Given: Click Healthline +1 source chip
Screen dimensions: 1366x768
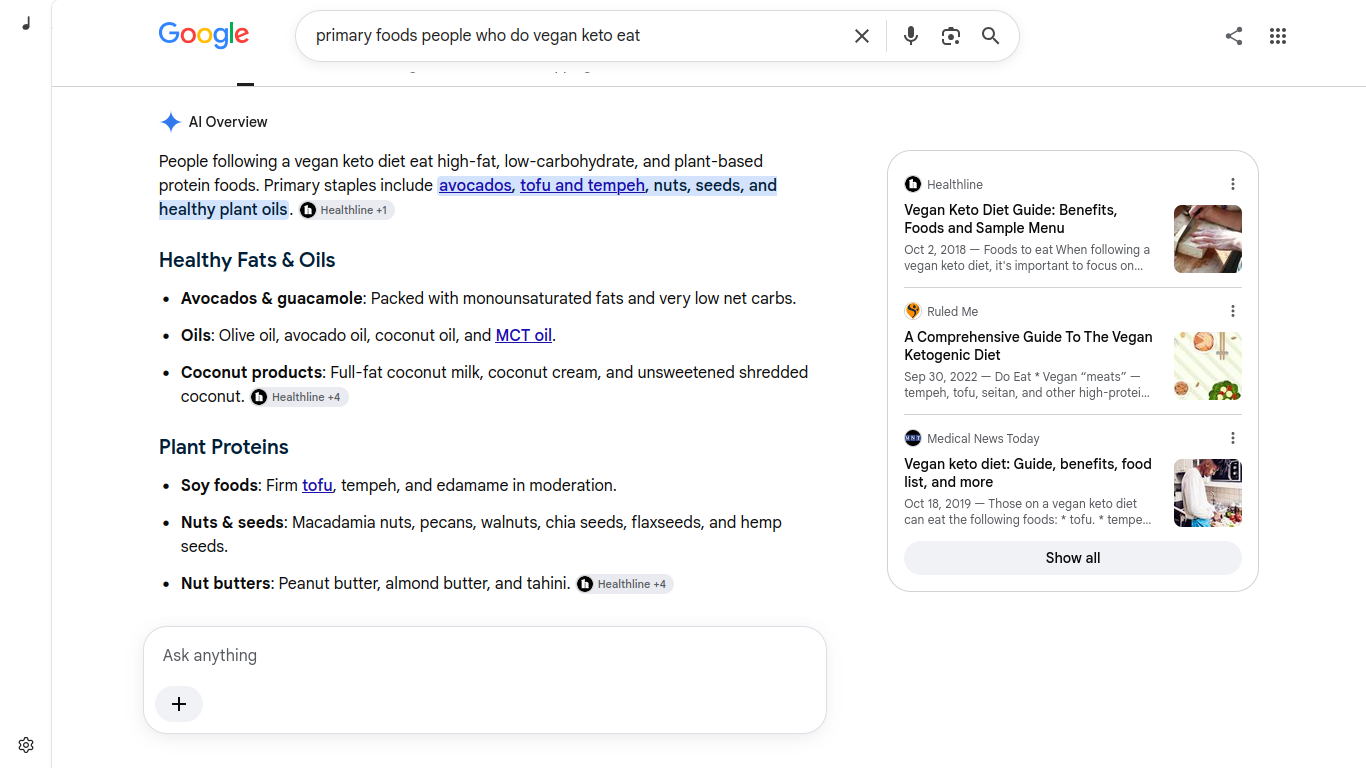Looking at the screenshot, I should (346, 210).
